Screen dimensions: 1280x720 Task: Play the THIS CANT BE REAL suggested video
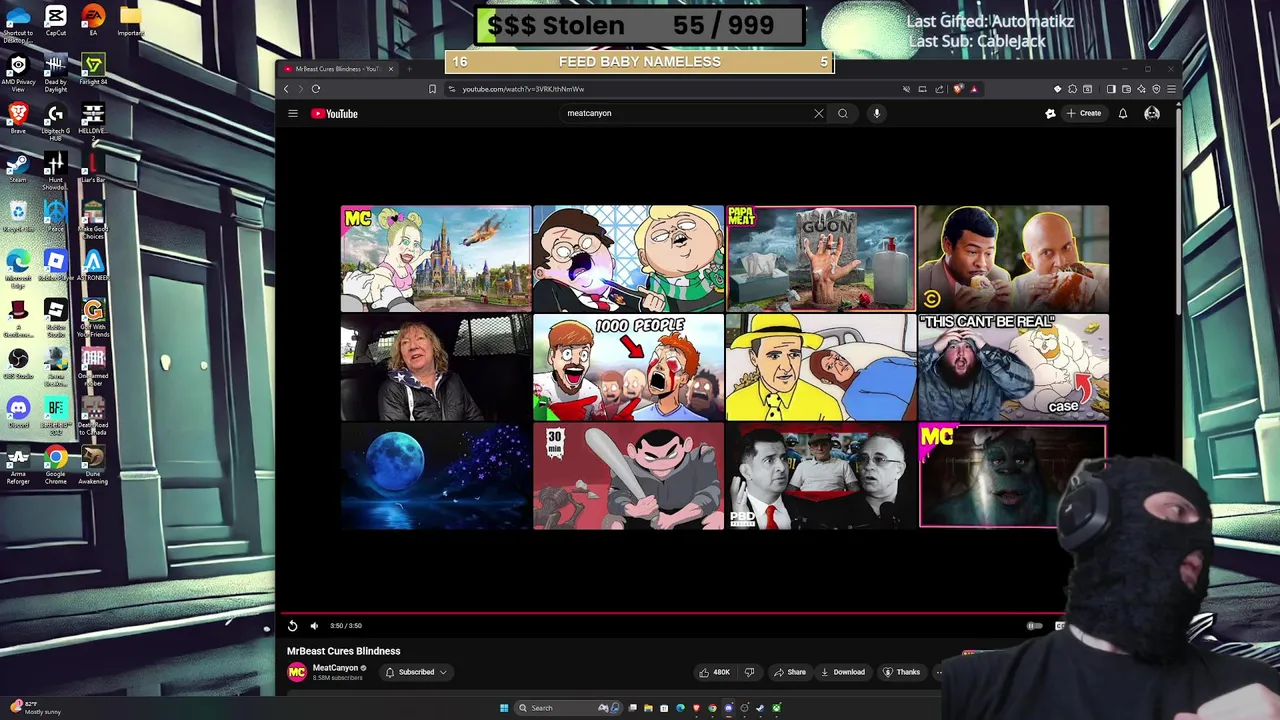pos(1013,368)
